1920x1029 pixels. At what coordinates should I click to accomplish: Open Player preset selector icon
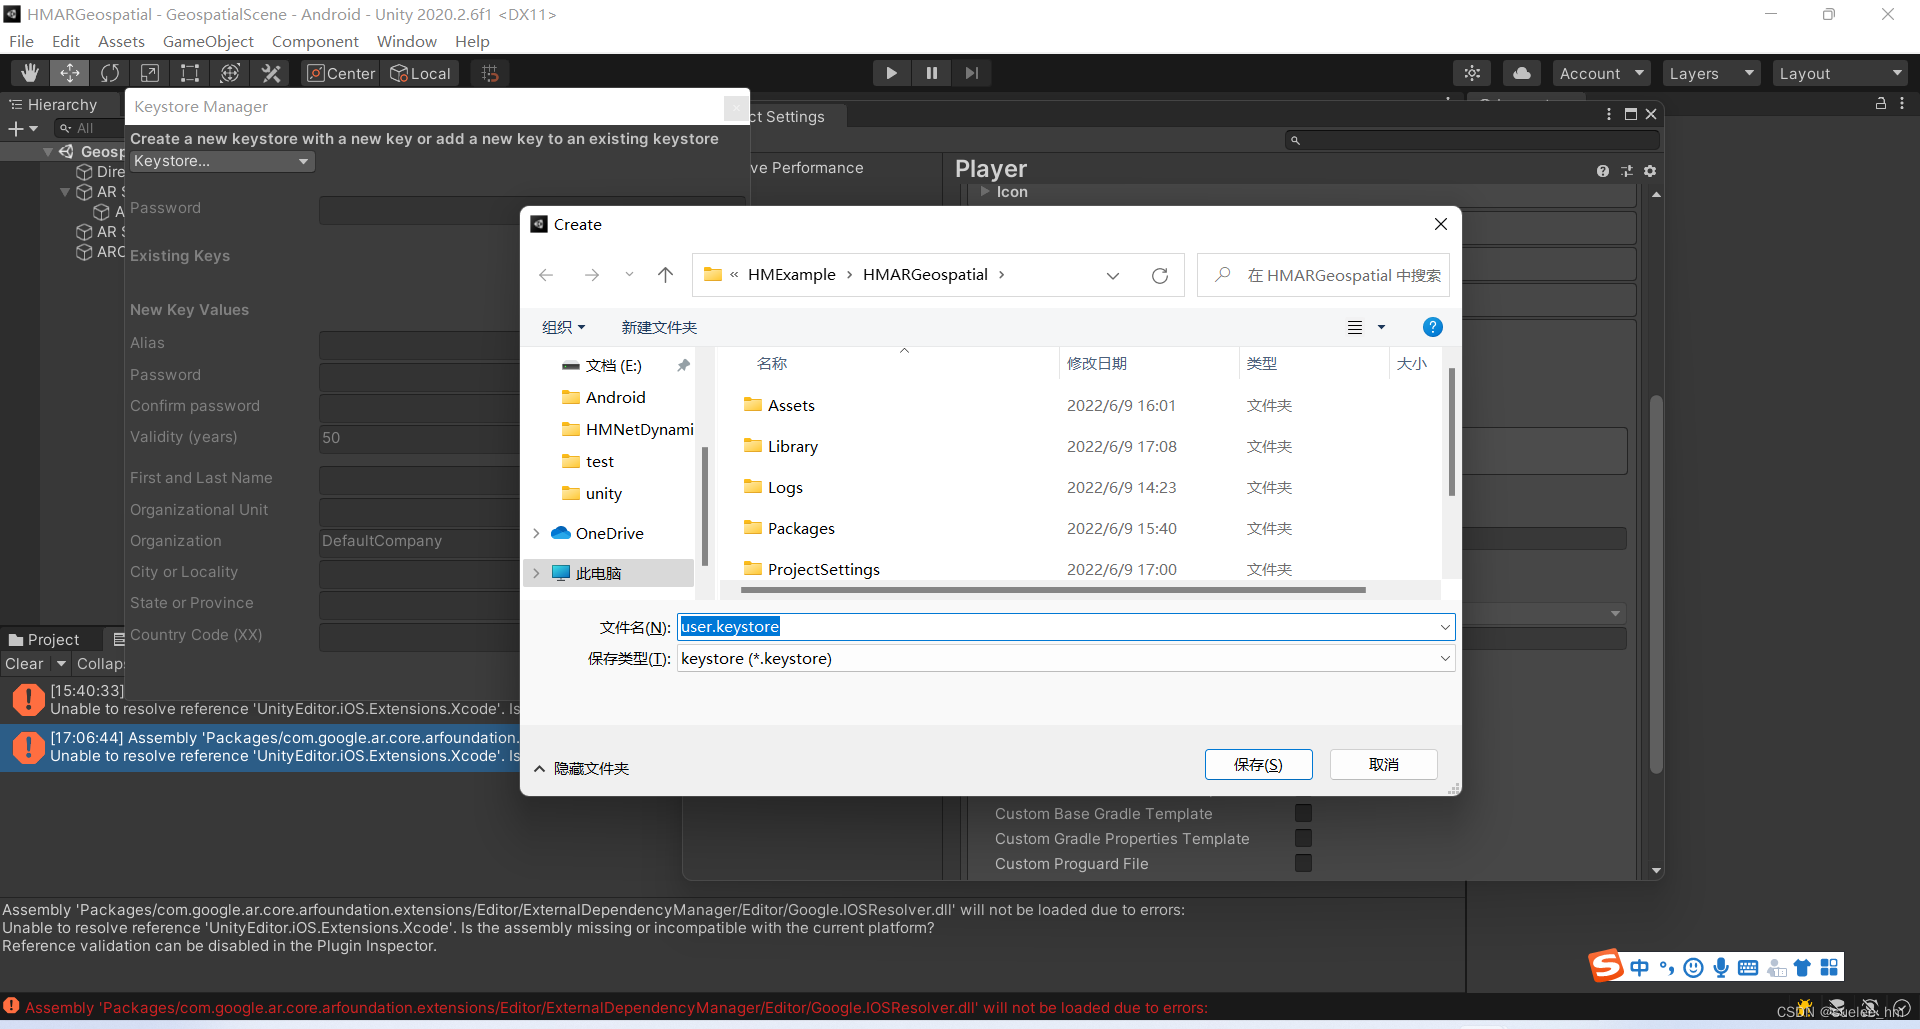tap(1627, 171)
